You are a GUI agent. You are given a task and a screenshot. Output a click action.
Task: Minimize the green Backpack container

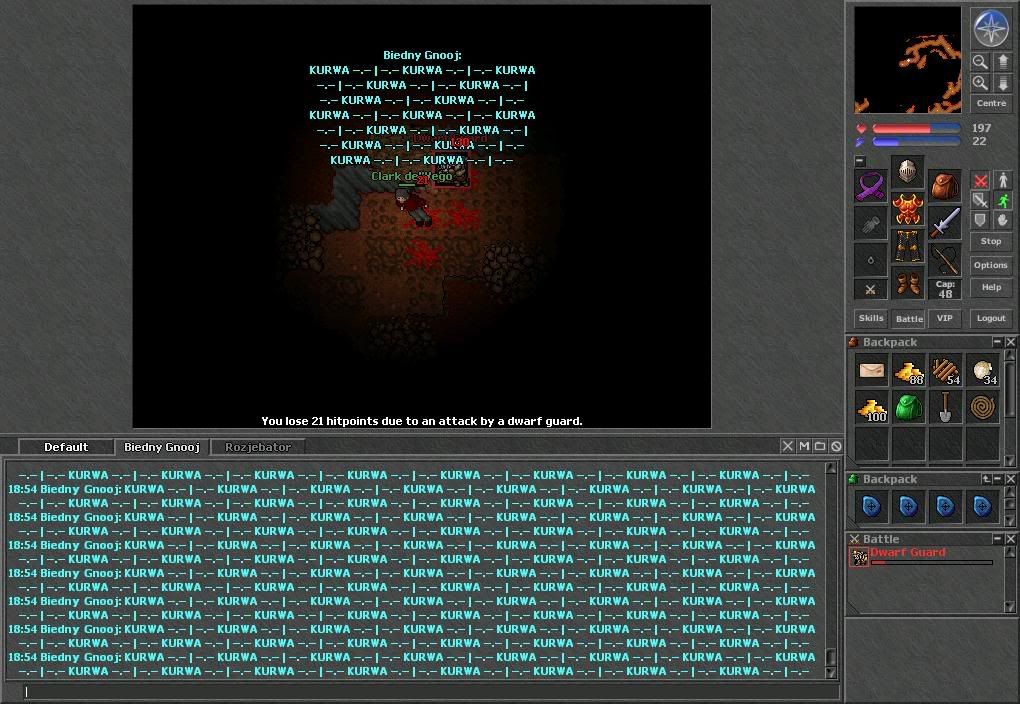point(997,479)
